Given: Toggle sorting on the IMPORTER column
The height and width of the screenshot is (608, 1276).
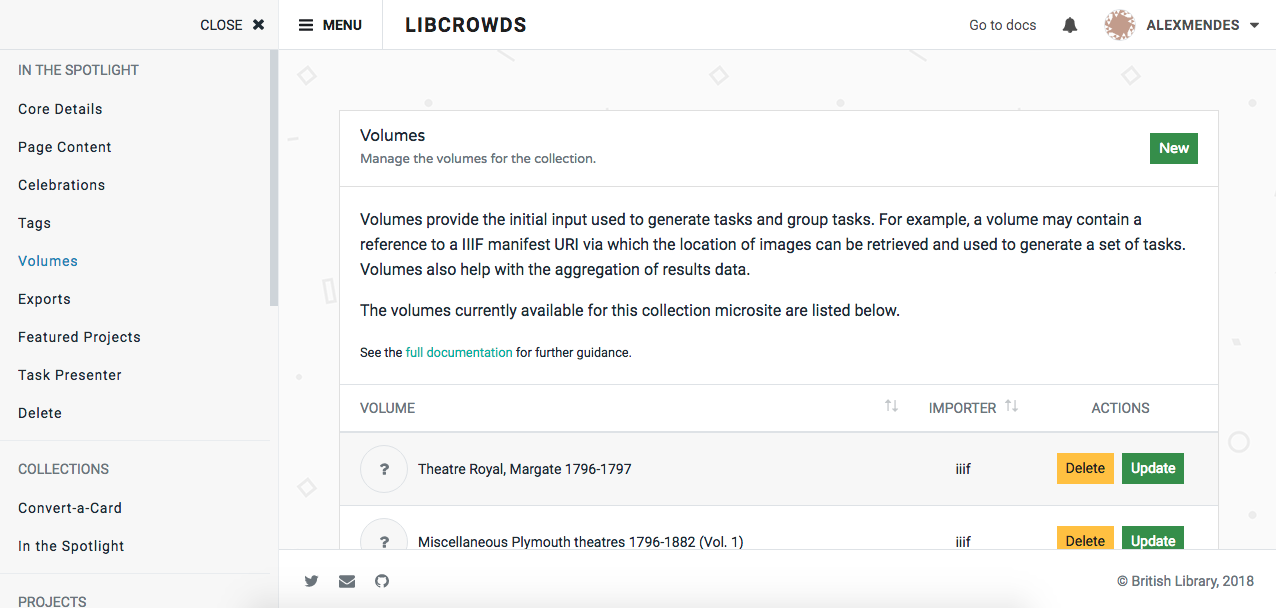Looking at the screenshot, I should [1011, 406].
